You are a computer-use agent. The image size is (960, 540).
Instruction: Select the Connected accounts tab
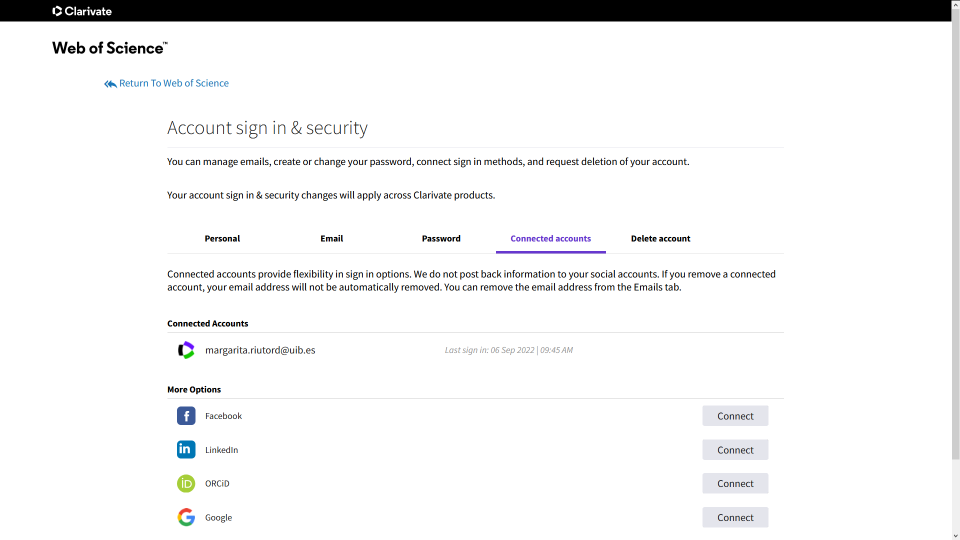click(551, 239)
